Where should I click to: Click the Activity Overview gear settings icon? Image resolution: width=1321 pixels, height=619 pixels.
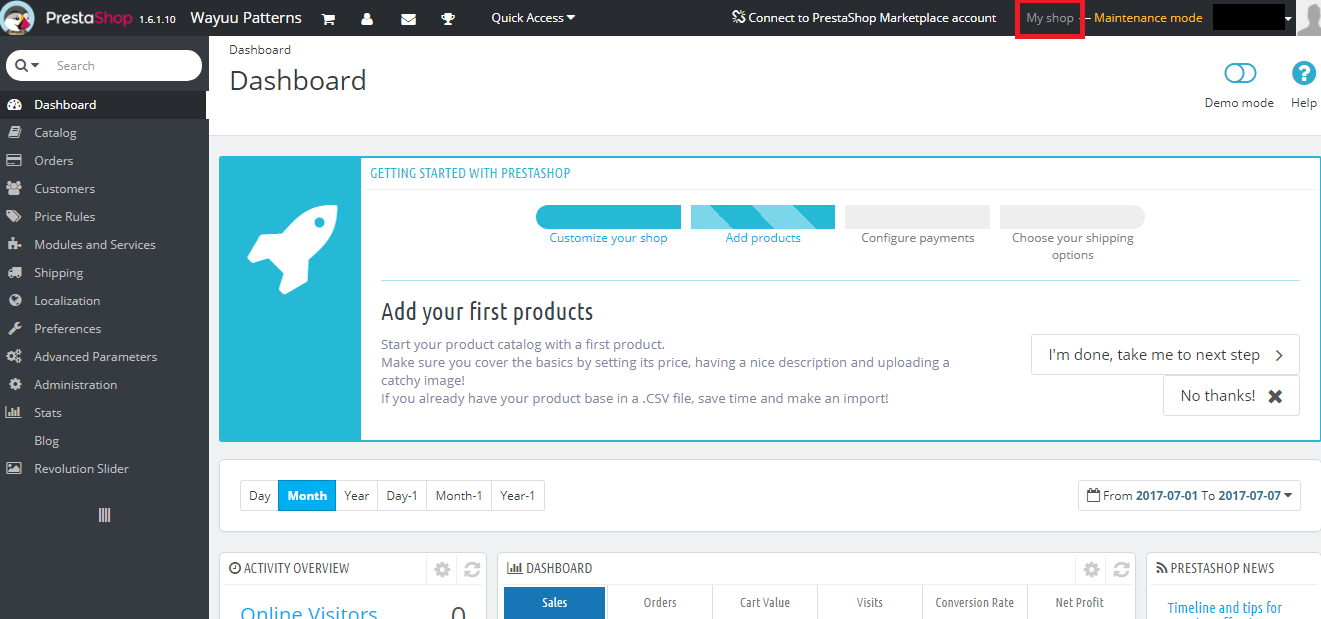point(442,569)
